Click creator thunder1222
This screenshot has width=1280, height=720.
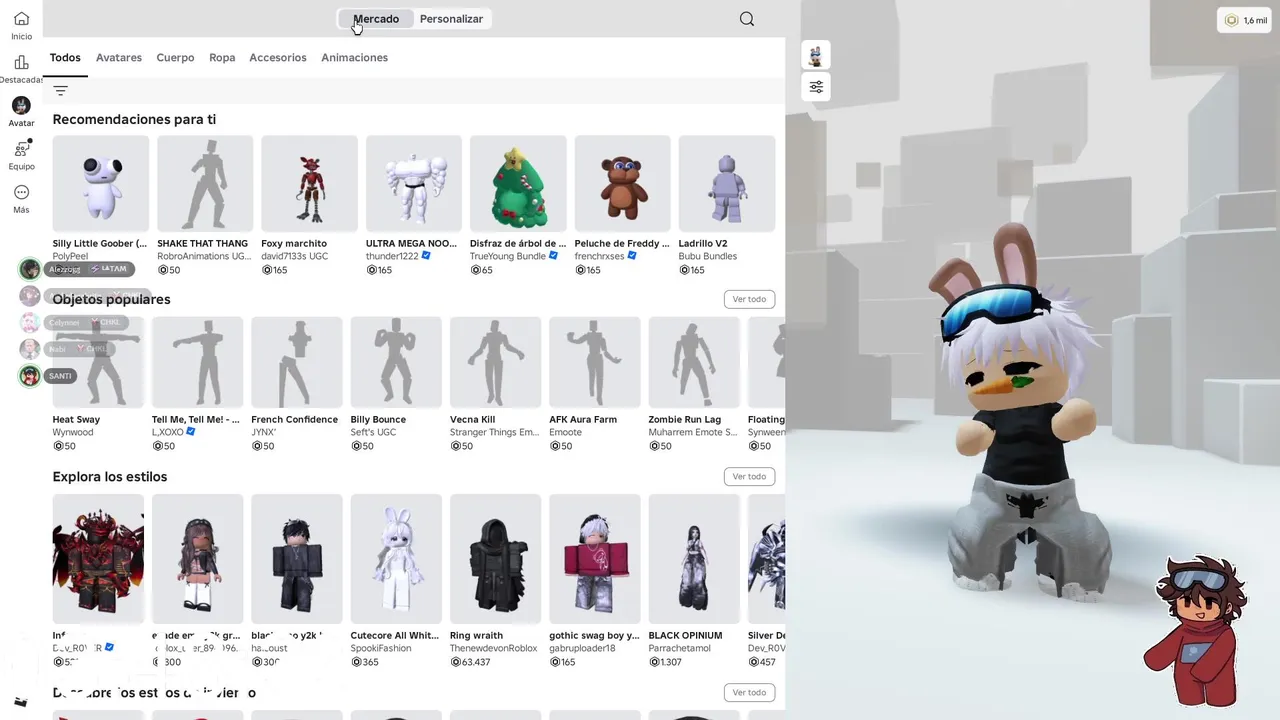[x=392, y=257]
